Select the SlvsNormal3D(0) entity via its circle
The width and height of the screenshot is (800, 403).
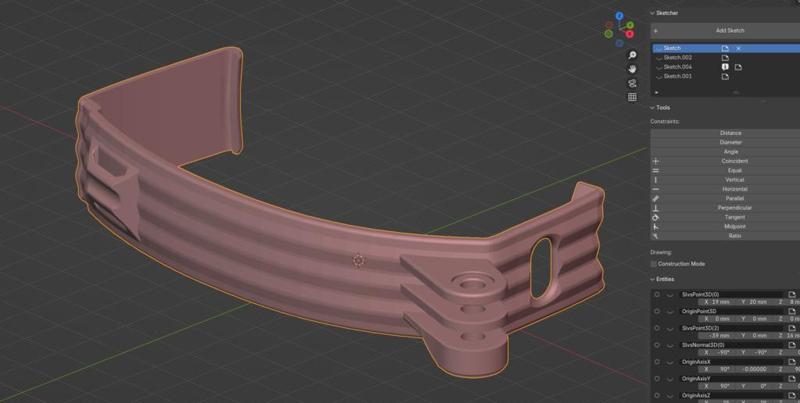pos(657,345)
